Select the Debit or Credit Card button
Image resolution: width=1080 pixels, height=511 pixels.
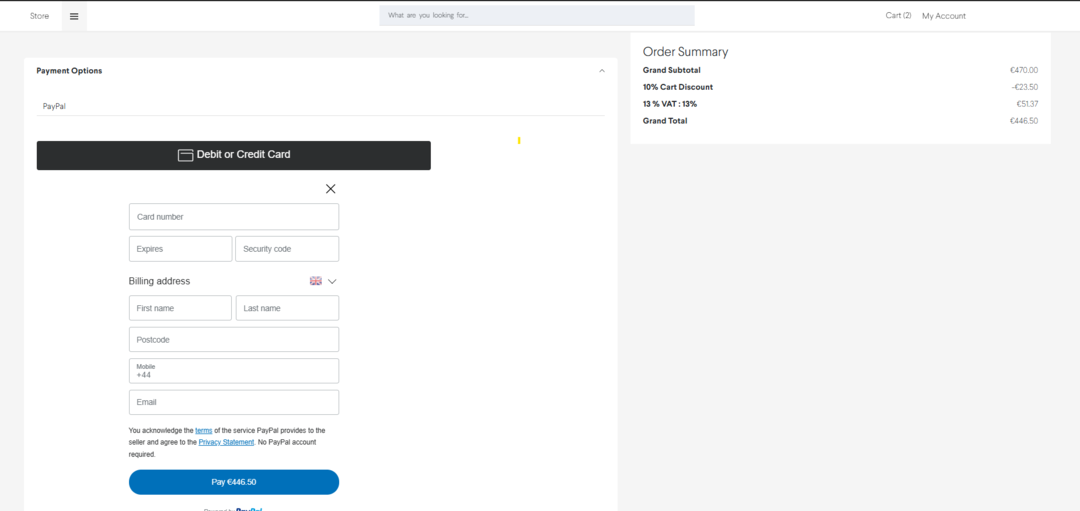pos(233,155)
